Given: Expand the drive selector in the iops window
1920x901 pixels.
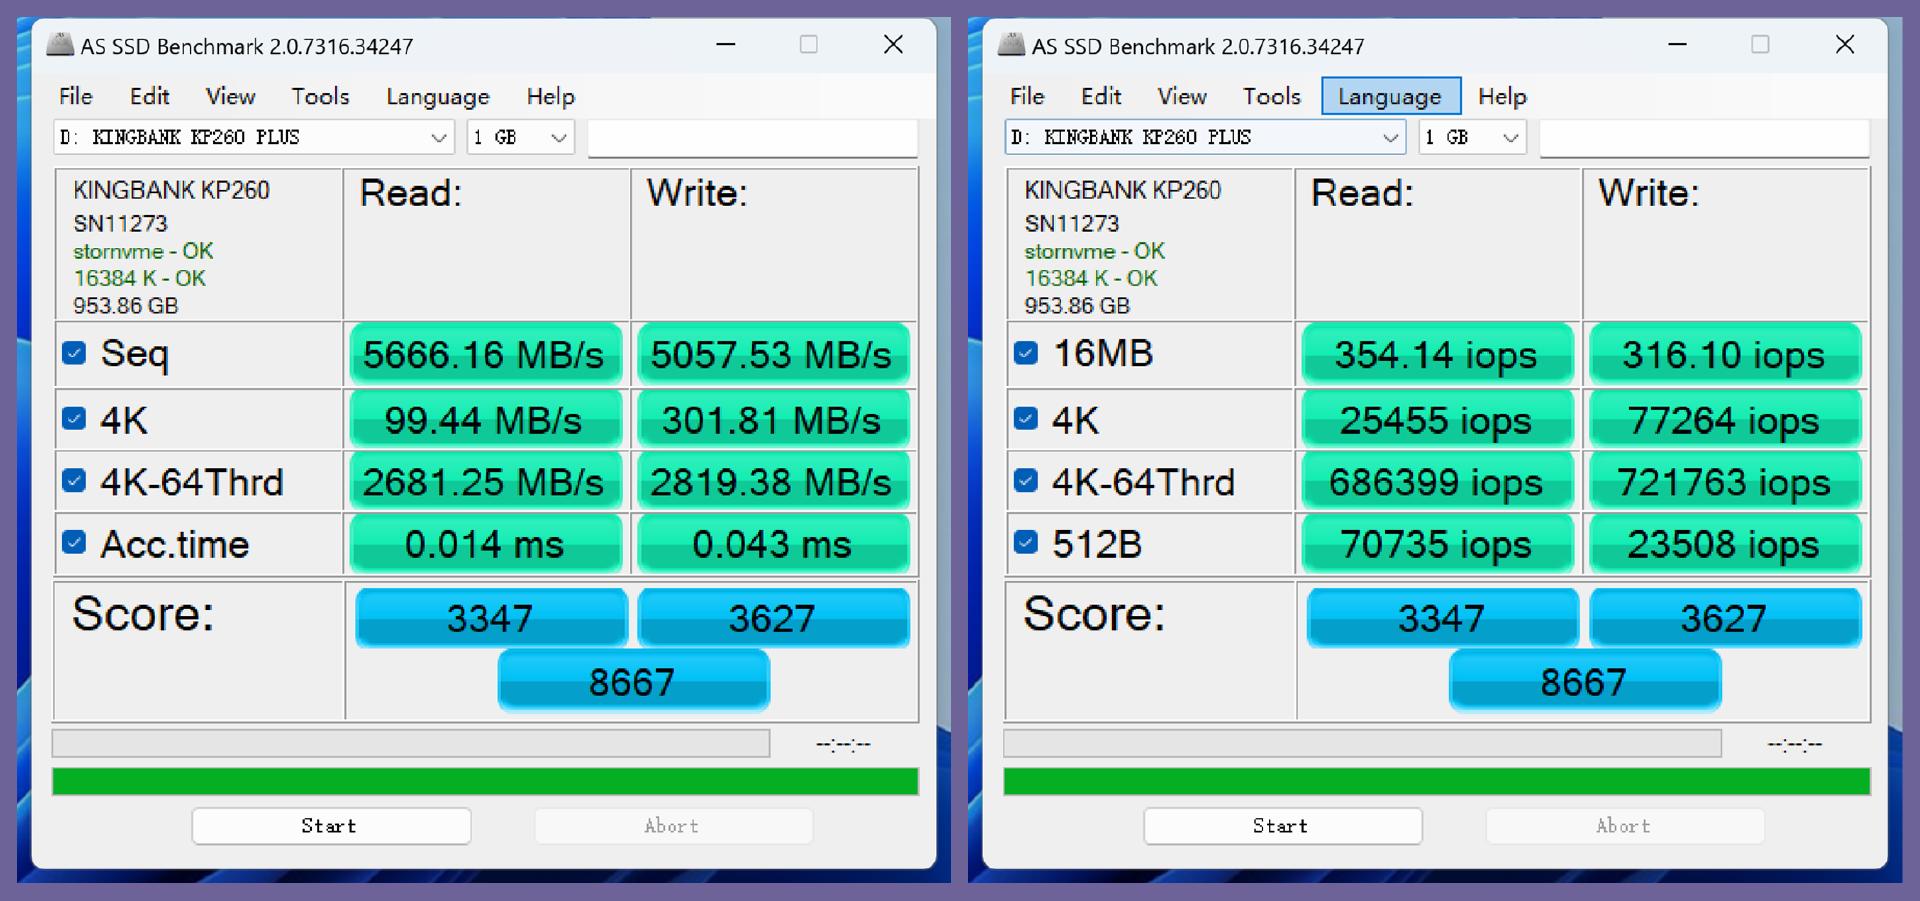Looking at the screenshot, I should [x=1206, y=137].
